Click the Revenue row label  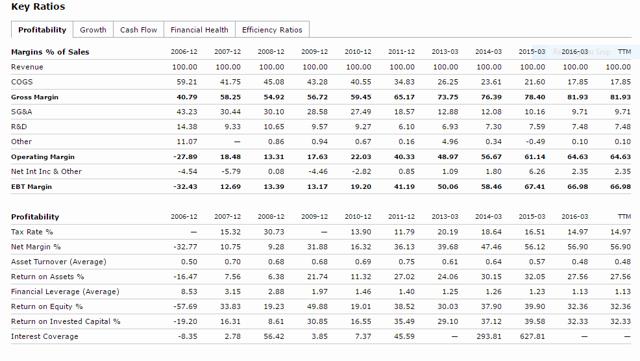(x=27, y=67)
